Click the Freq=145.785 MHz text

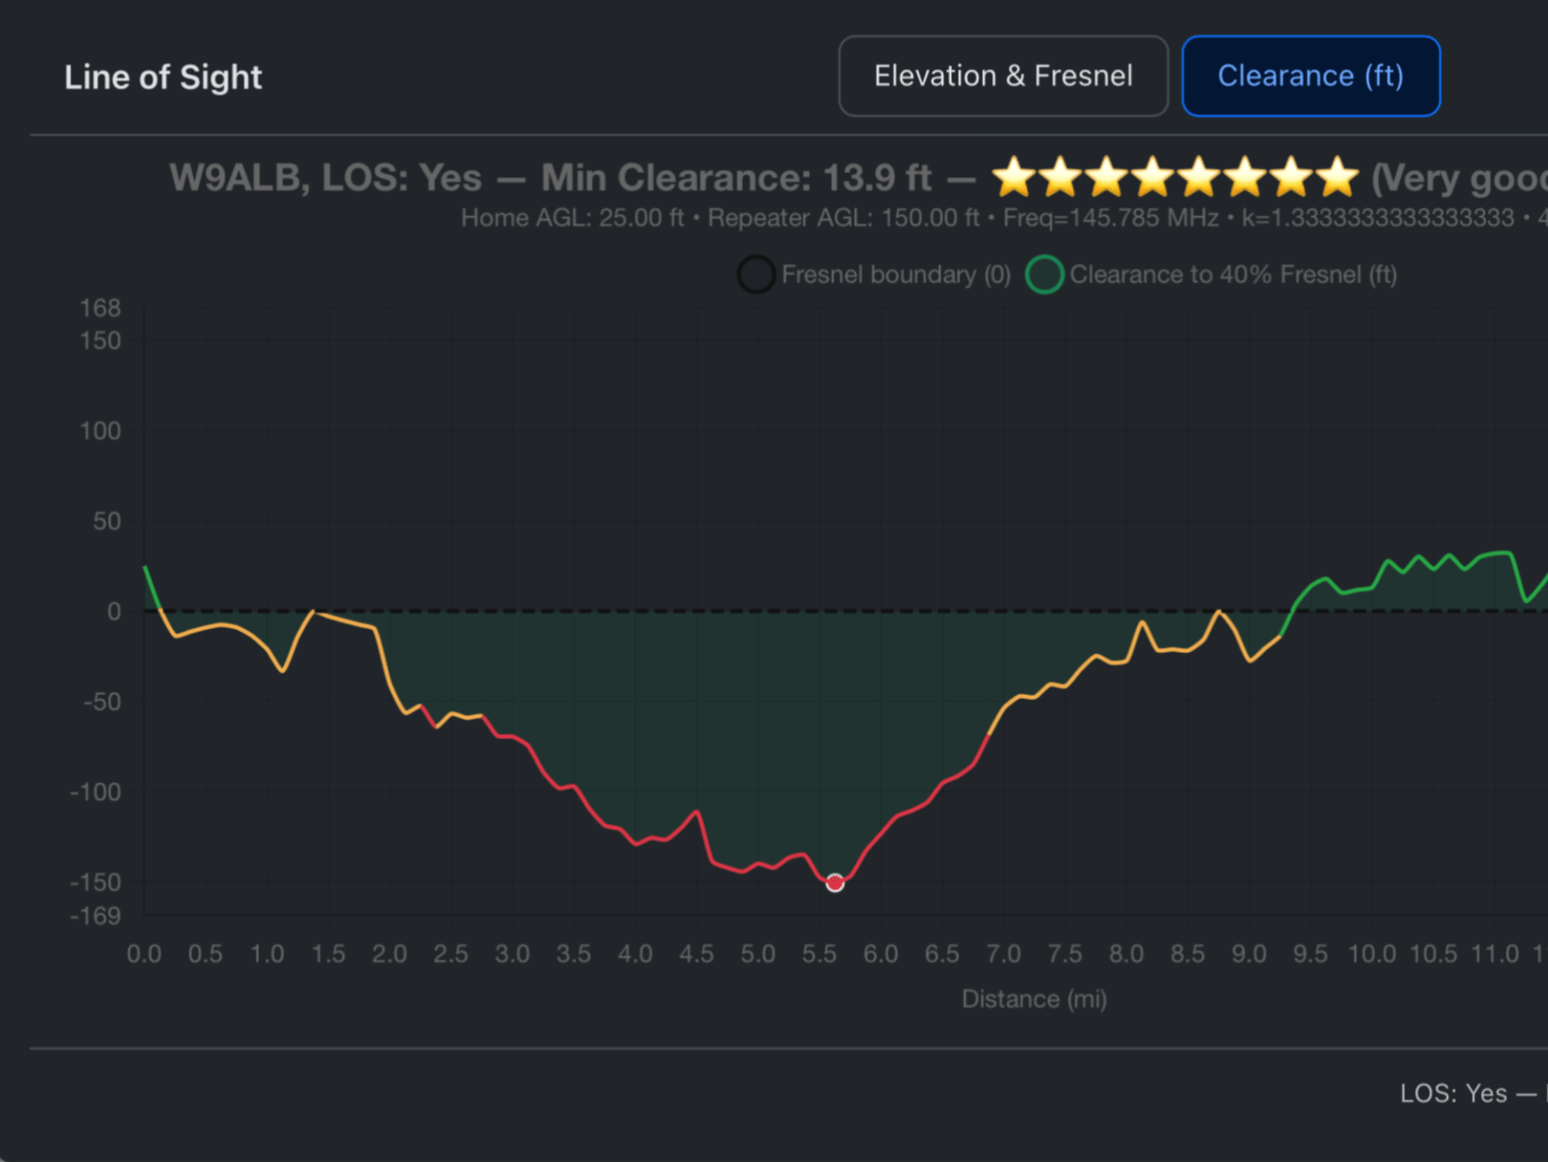click(1110, 218)
